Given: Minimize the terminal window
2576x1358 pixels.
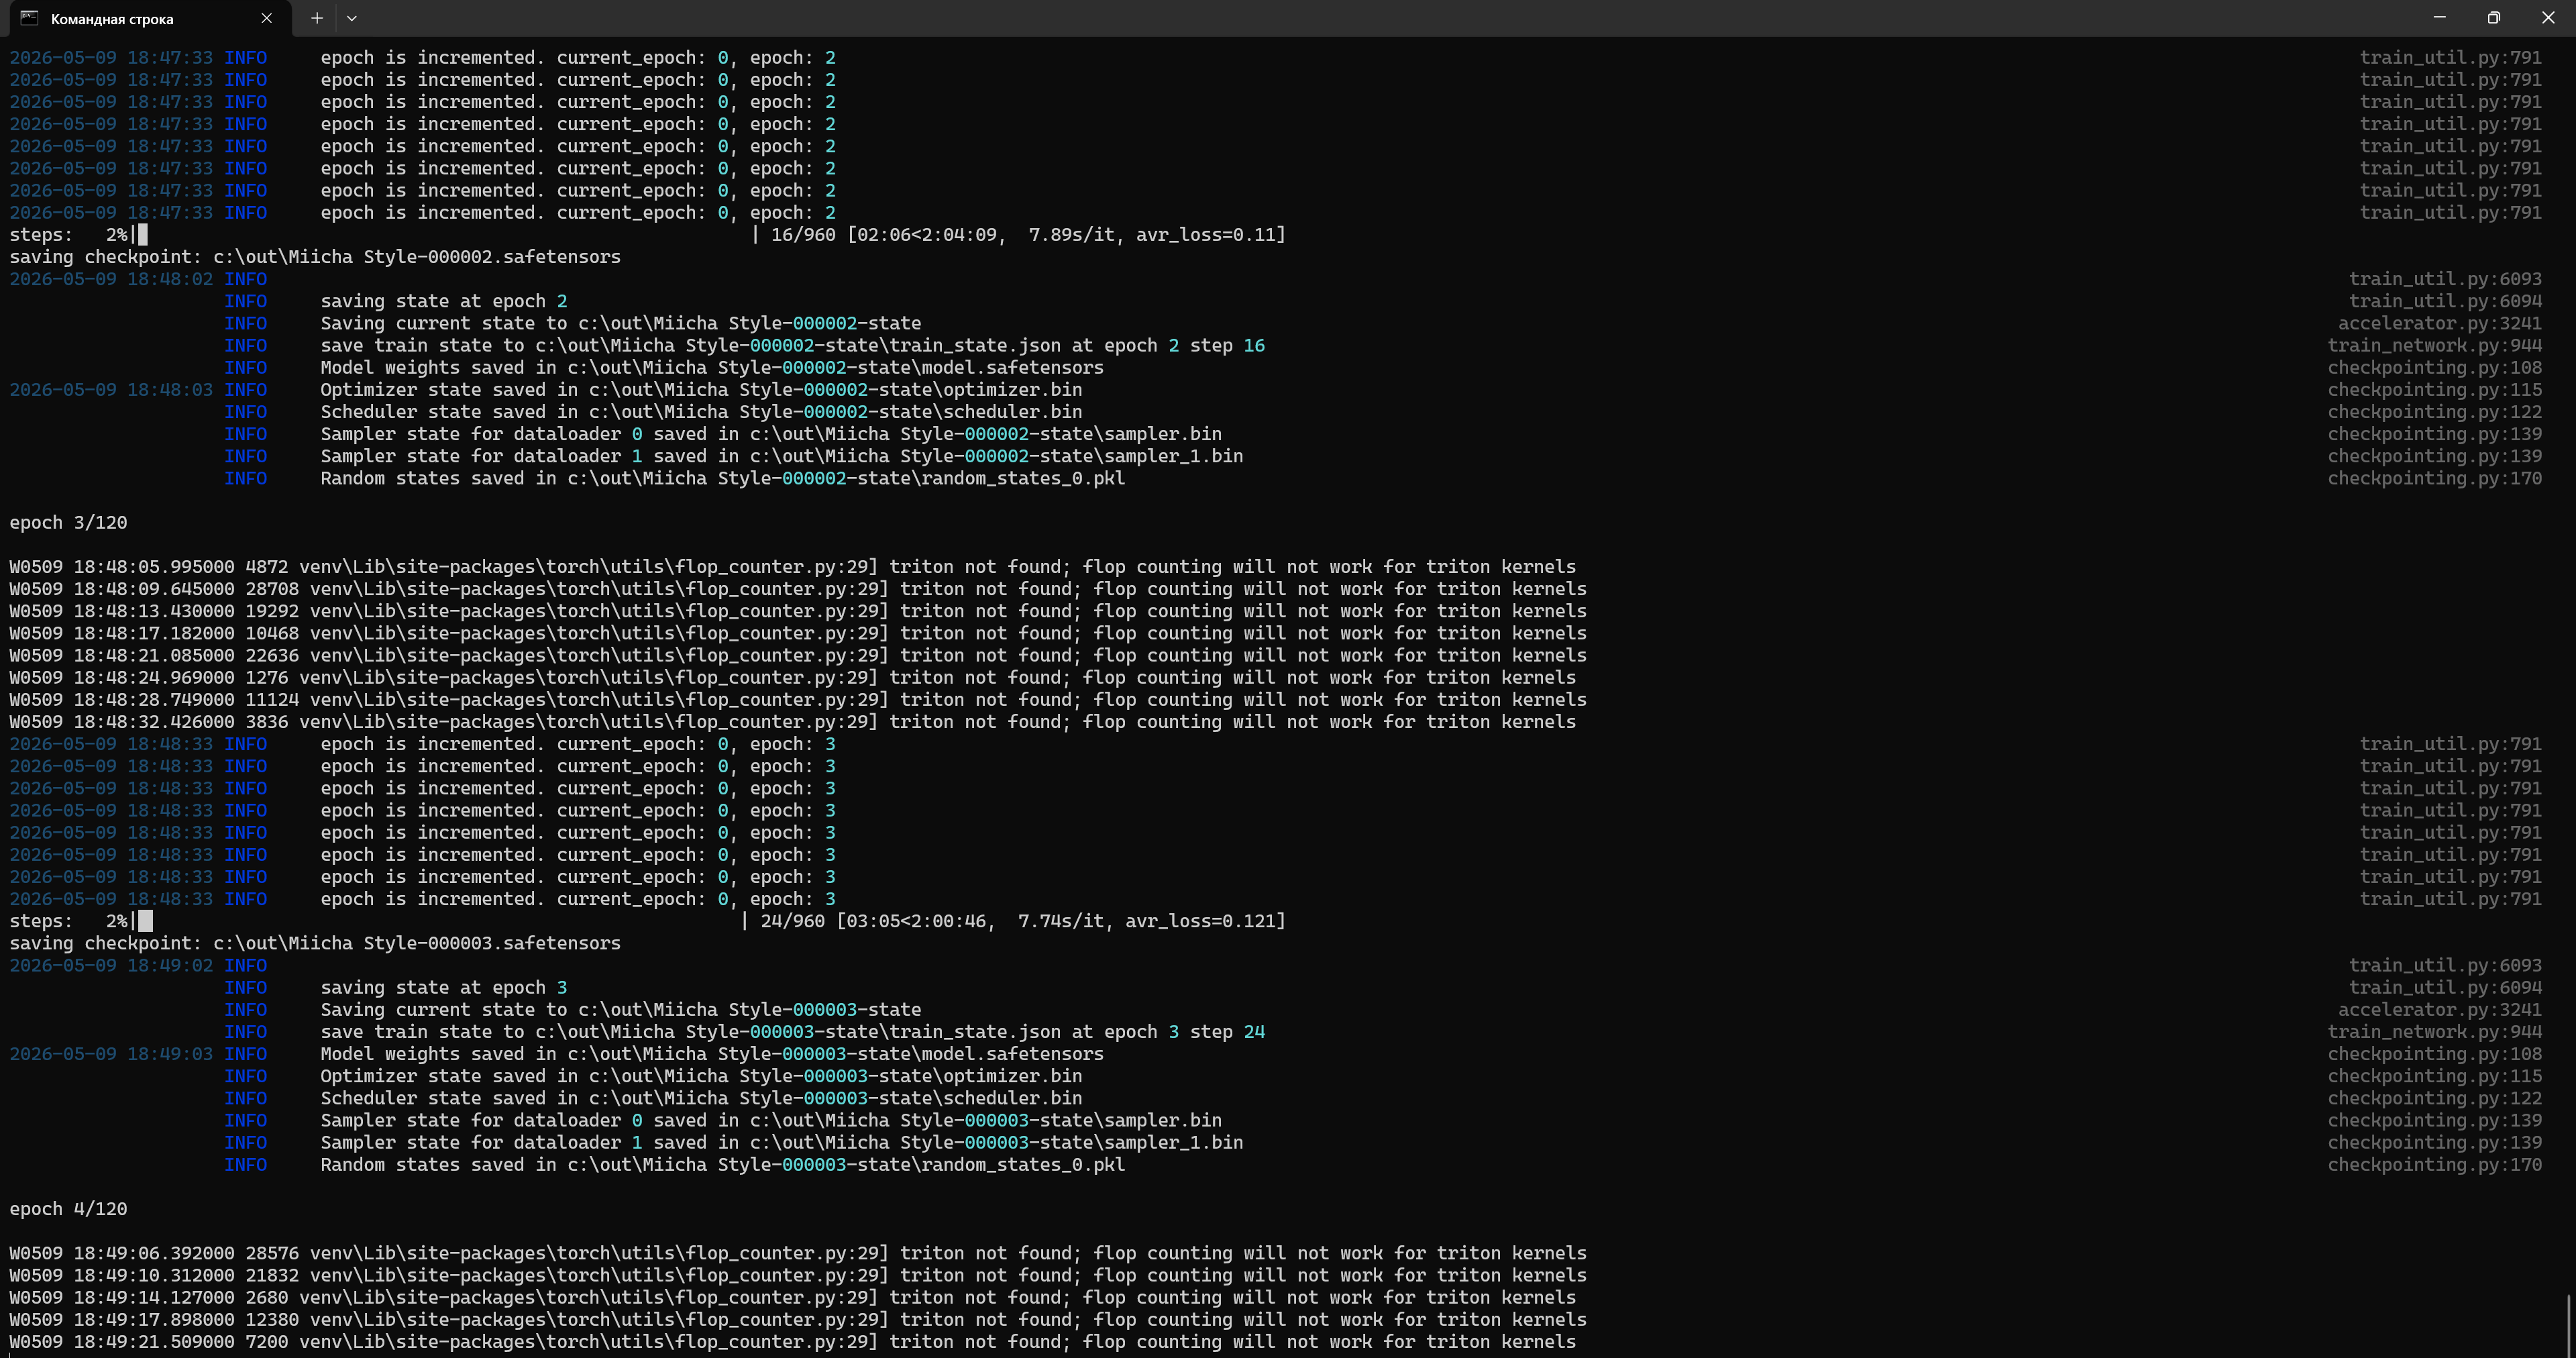Looking at the screenshot, I should [2439, 18].
